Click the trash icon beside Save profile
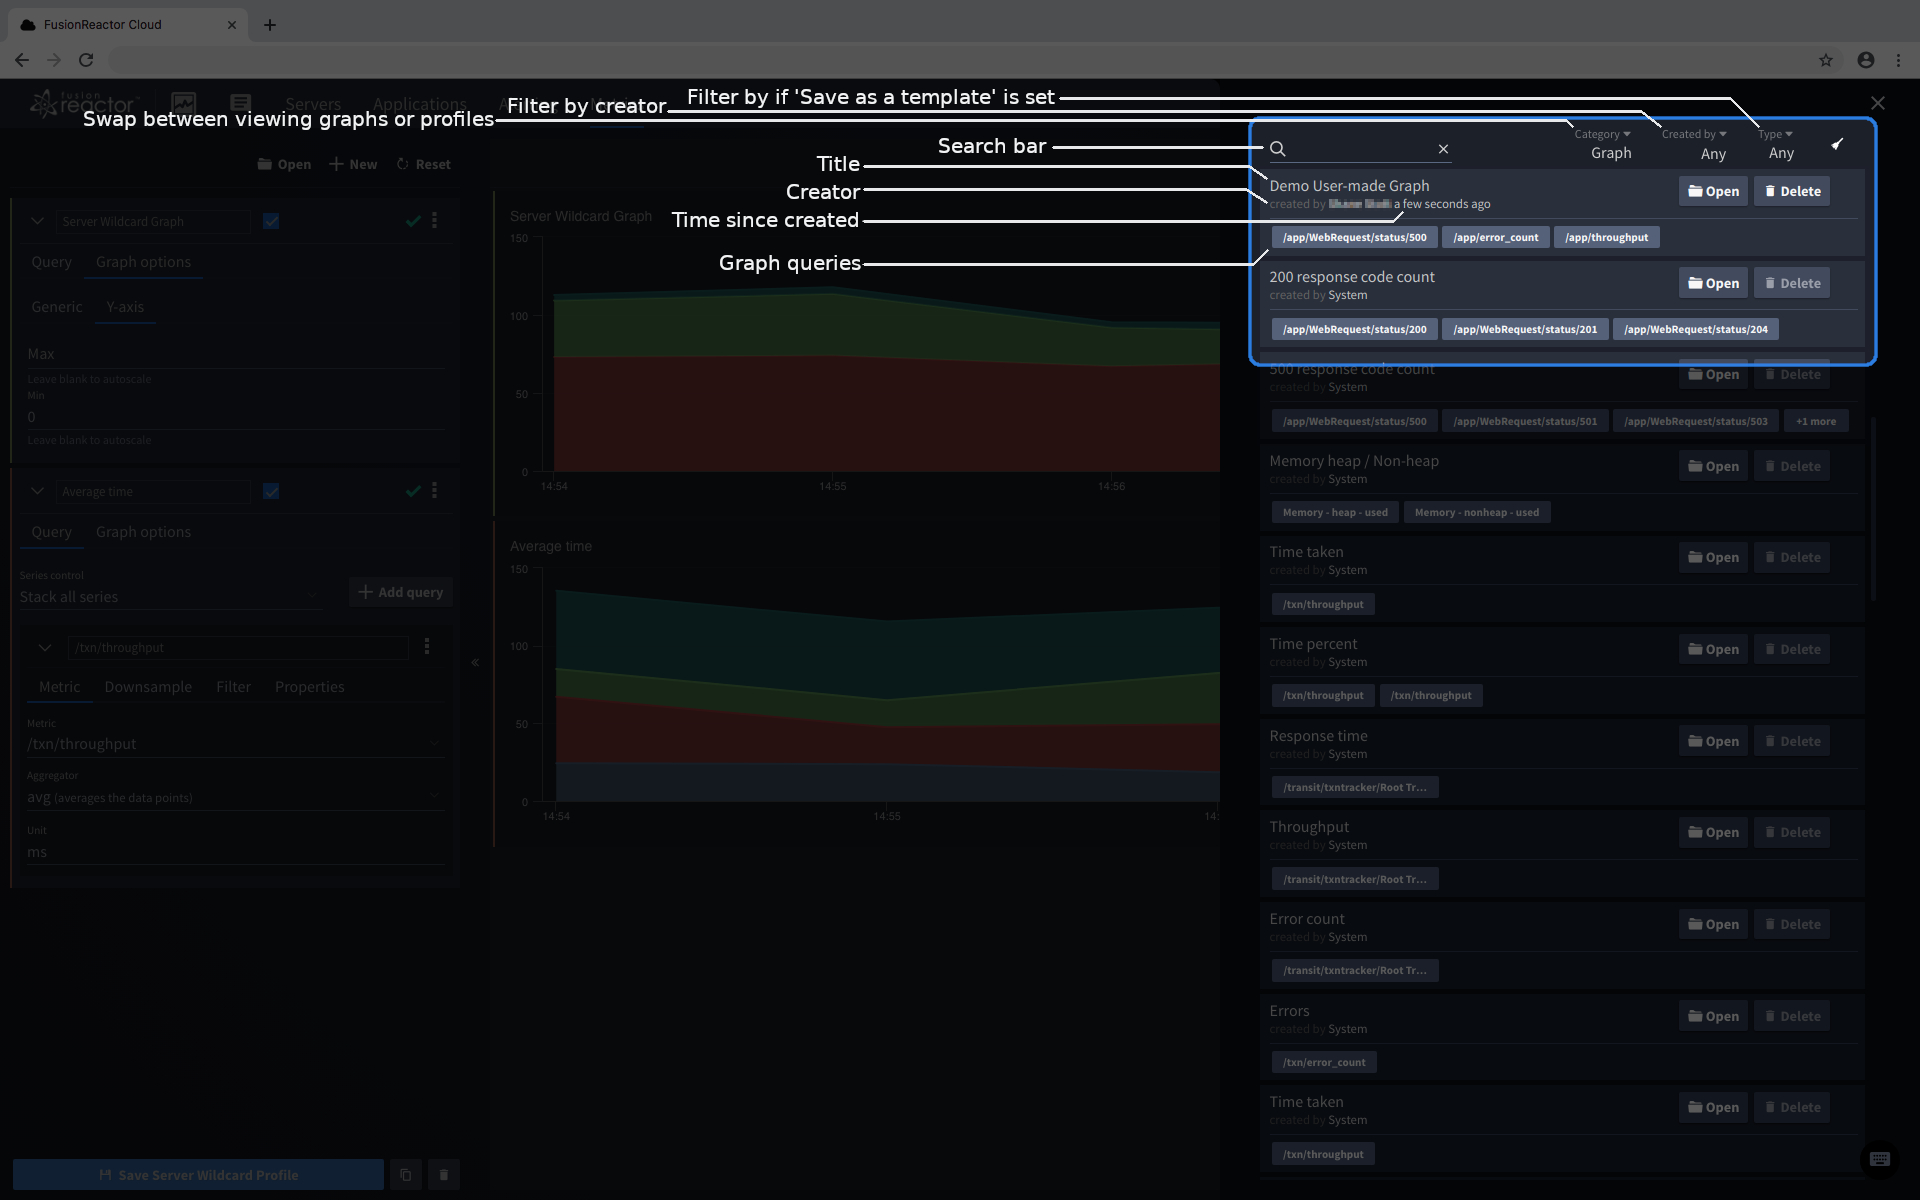 [444, 1175]
